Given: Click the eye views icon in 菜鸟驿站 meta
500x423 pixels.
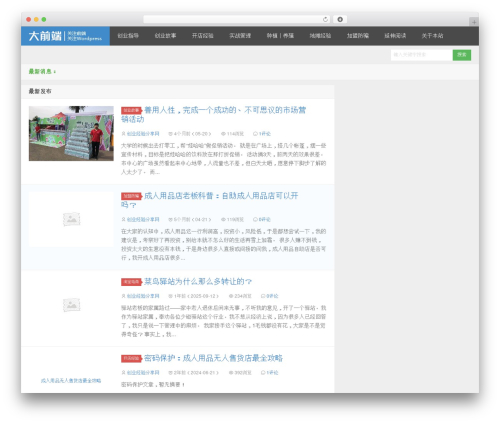Looking at the screenshot, I should tap(231, 296).
